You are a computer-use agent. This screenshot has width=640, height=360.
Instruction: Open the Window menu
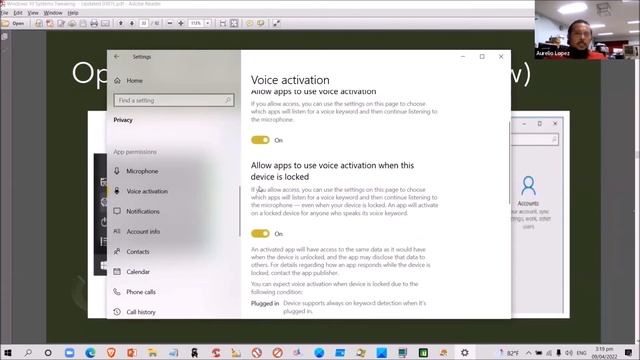(x=53, y=13)
